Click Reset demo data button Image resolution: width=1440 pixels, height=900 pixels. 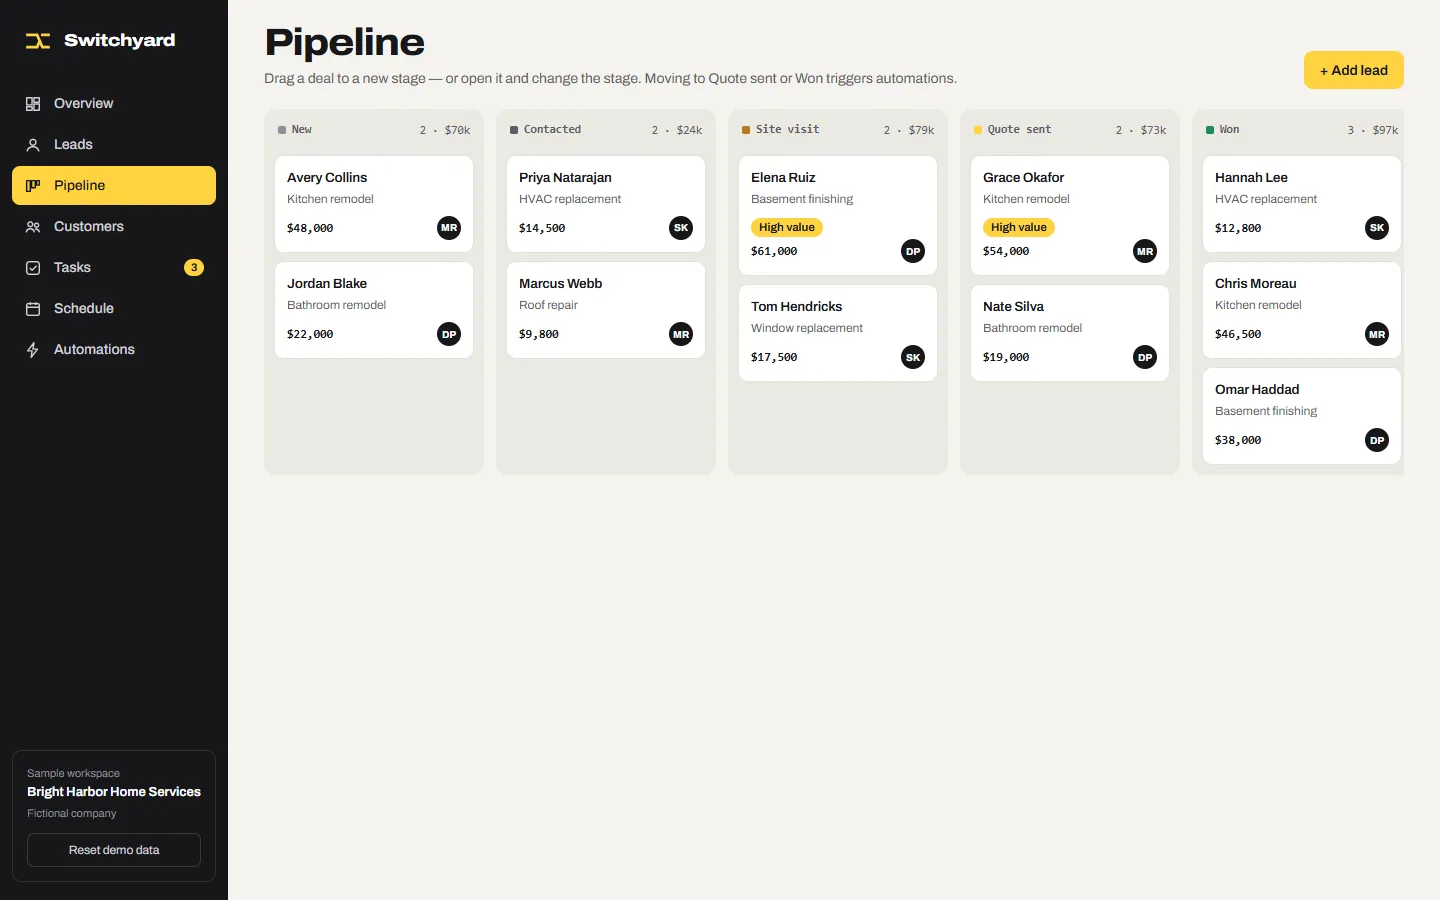[114, 850]
